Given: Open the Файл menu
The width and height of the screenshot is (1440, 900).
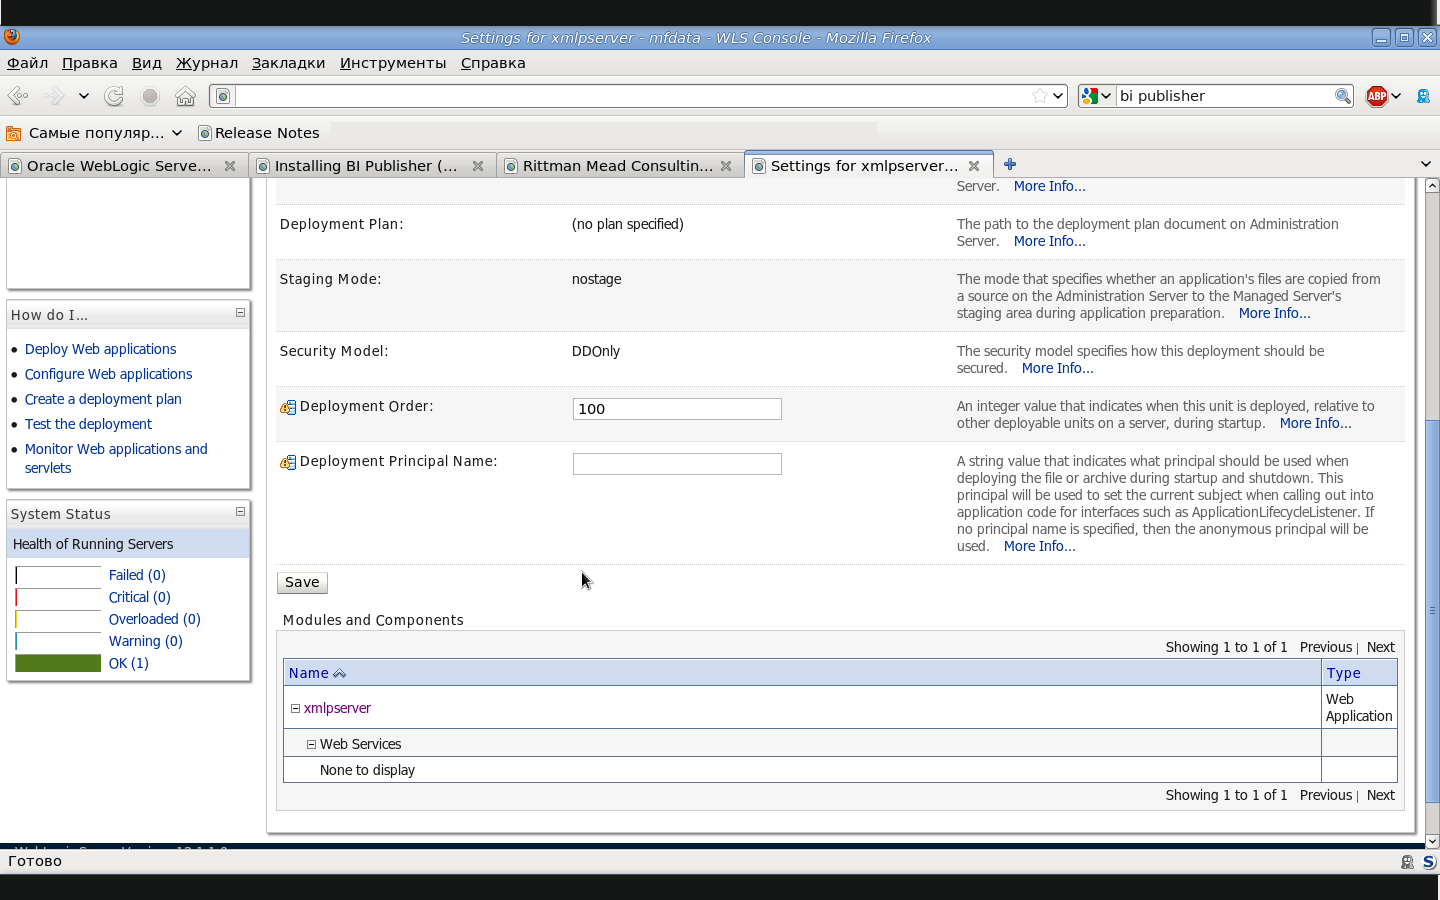Looking at the screenshot, I should pyautogui.click(x=28, y=63).
